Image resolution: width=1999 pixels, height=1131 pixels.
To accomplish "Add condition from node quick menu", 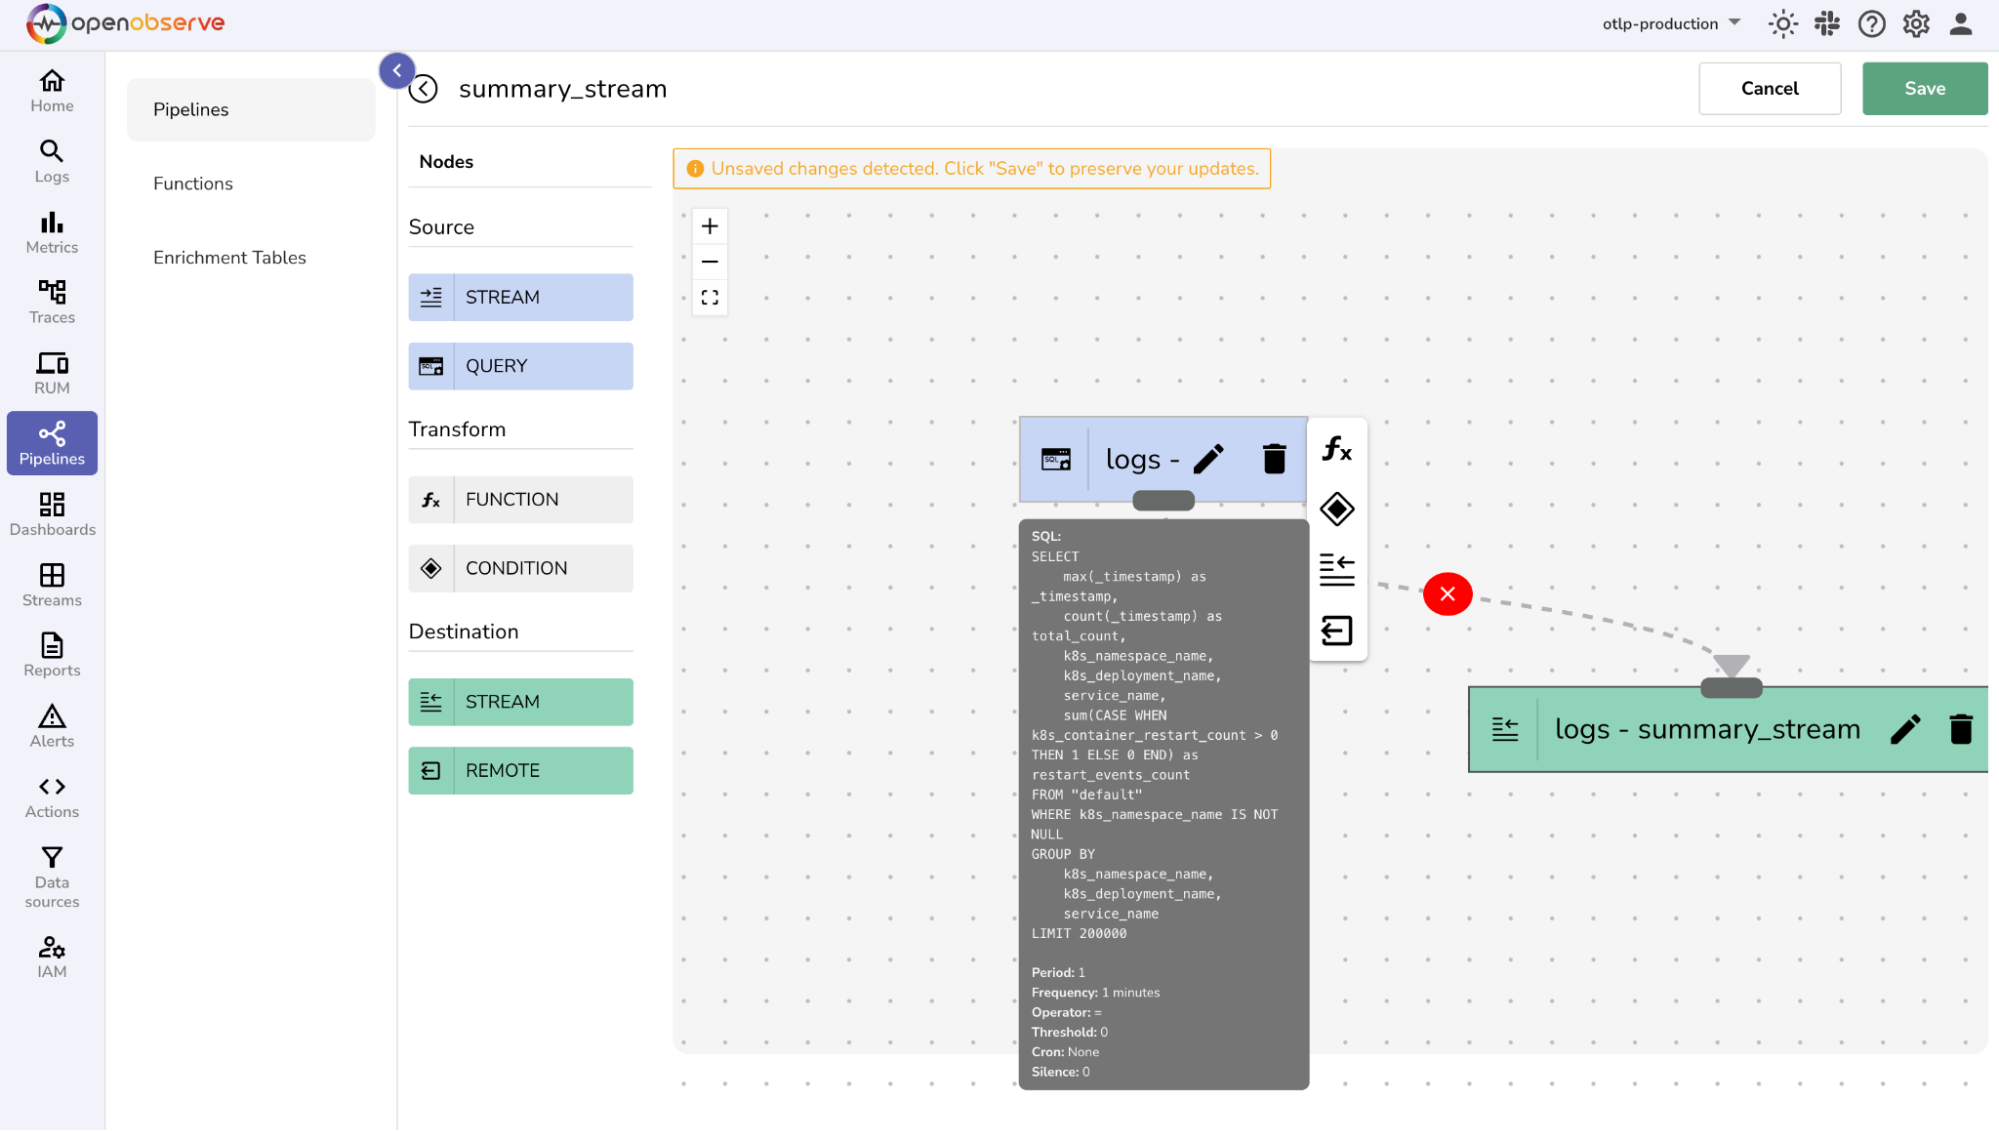I will pyautogui.click(x=1337, y=509).
